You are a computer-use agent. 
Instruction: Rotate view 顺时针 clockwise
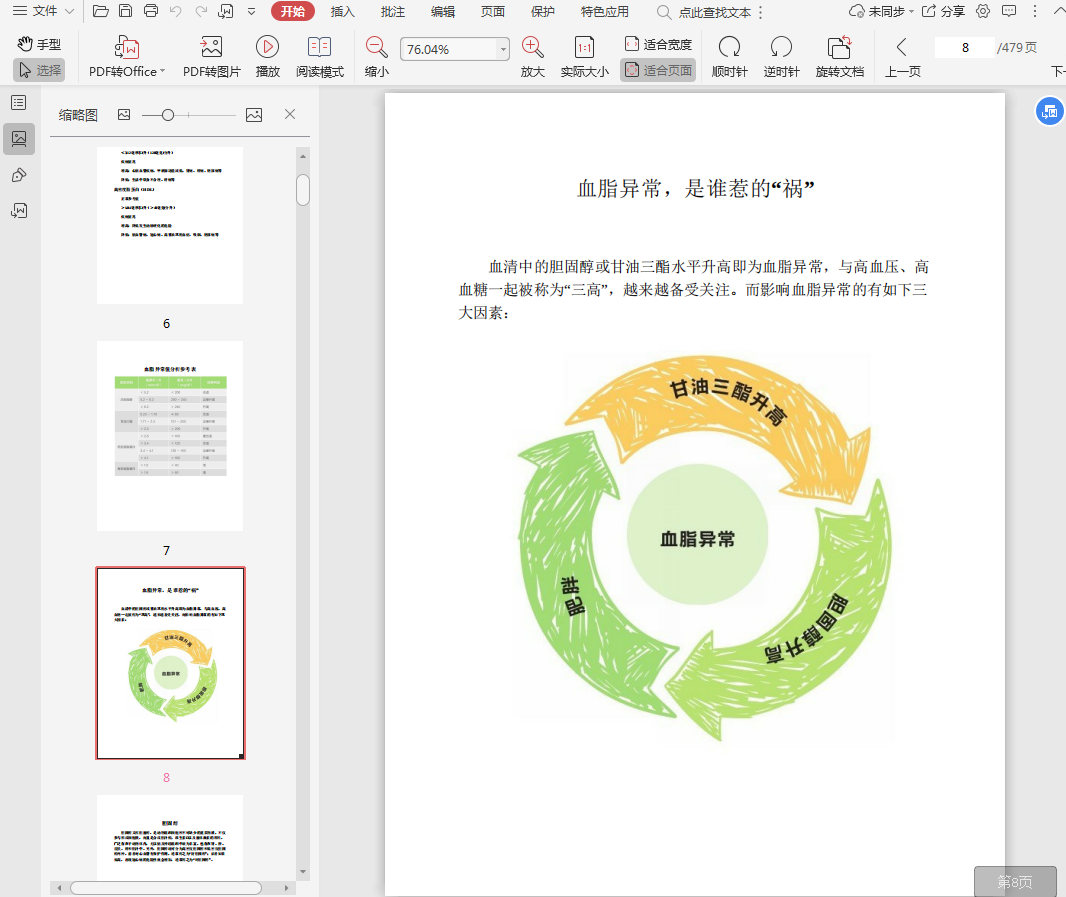click(729, 56)
